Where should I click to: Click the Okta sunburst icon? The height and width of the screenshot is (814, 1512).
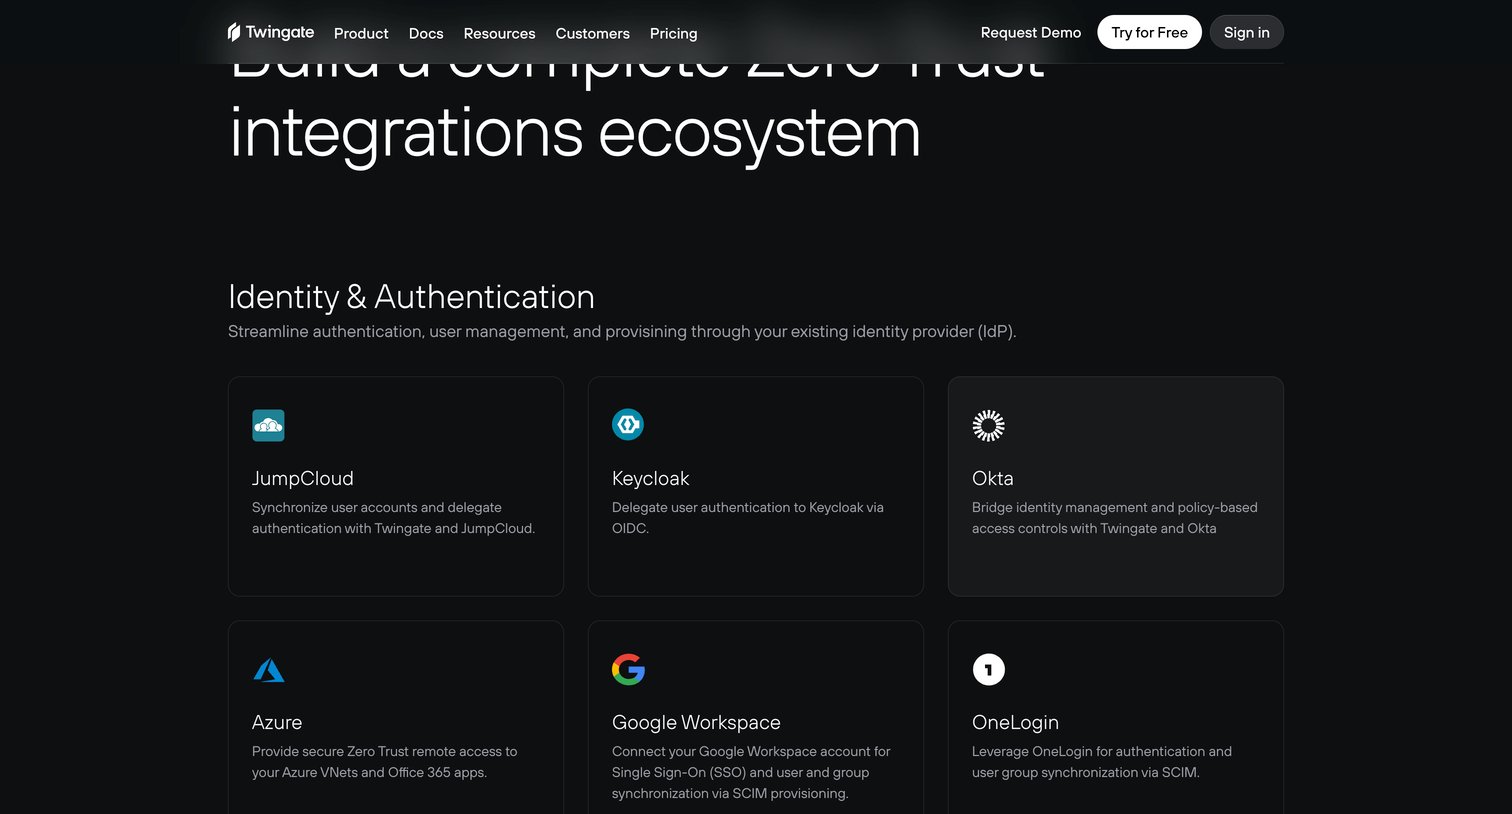click(988, 425)
